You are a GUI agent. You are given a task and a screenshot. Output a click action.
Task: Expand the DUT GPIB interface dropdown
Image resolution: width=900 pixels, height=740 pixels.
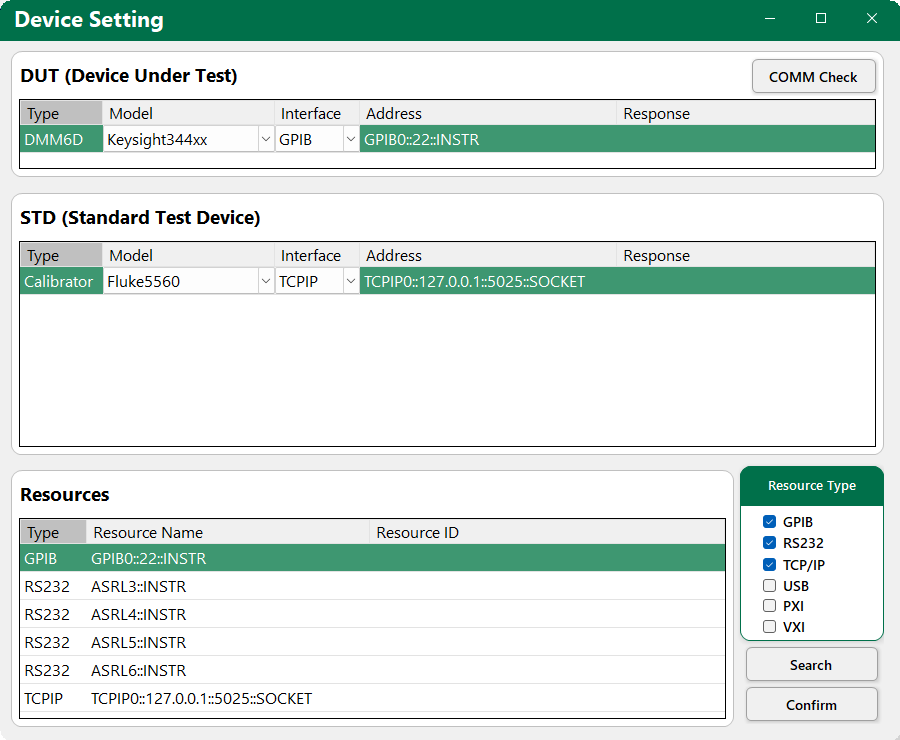(350, 140)
